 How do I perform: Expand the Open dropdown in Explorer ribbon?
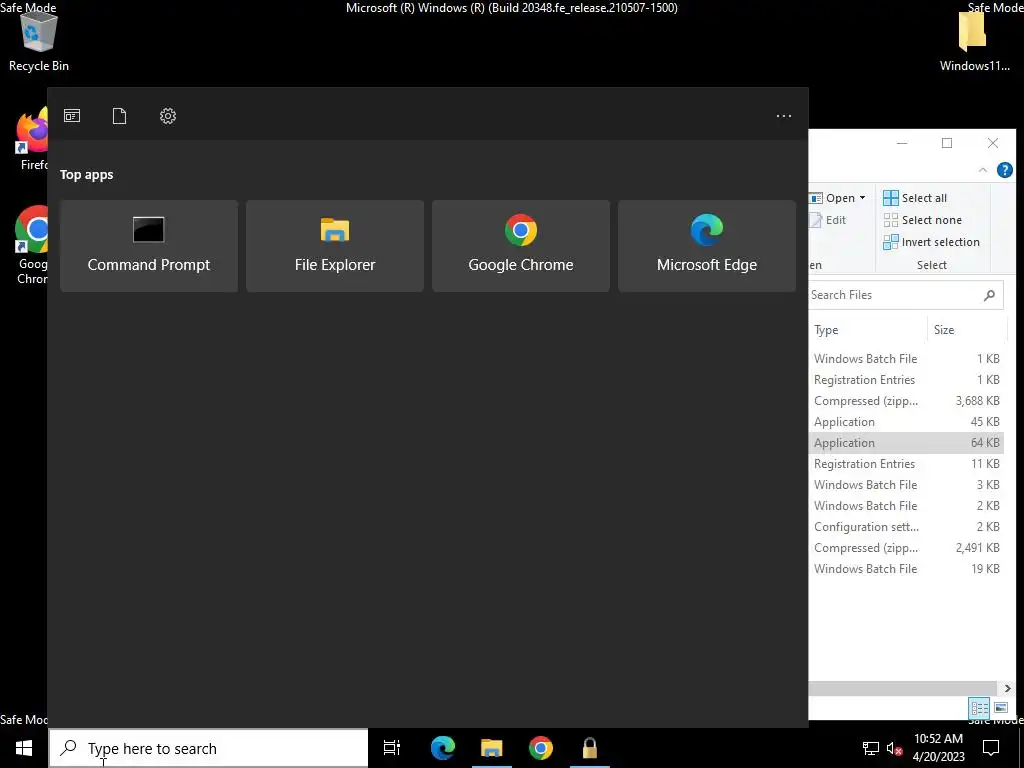(863, 198)
